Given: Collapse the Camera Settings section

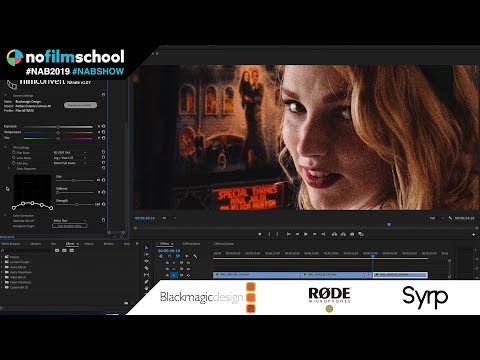Looking at the screenshot, I should [6, 95].
